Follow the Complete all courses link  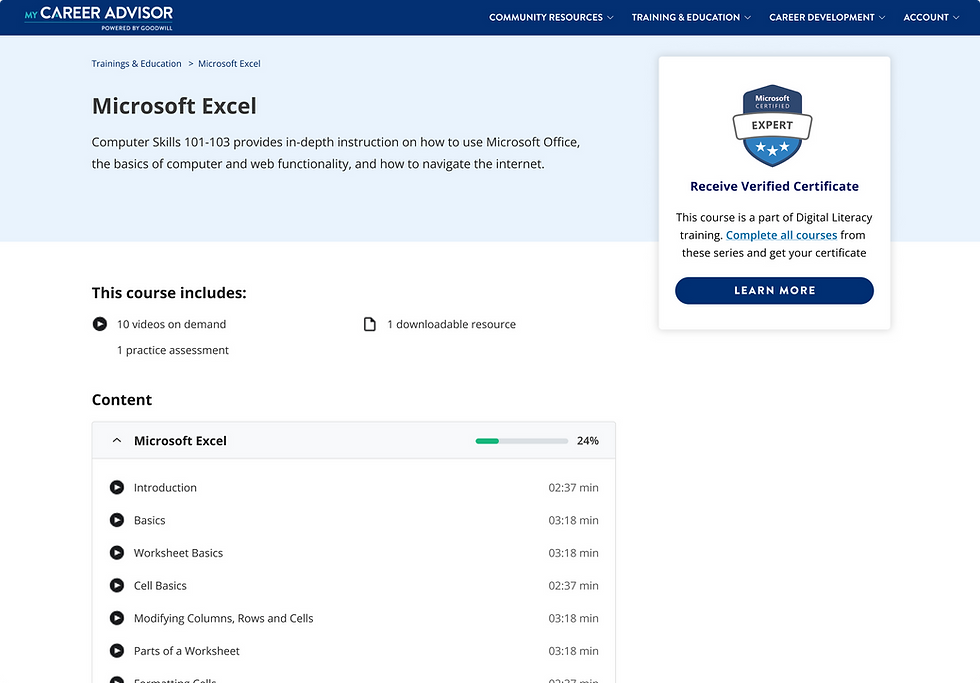coord(781,235)
